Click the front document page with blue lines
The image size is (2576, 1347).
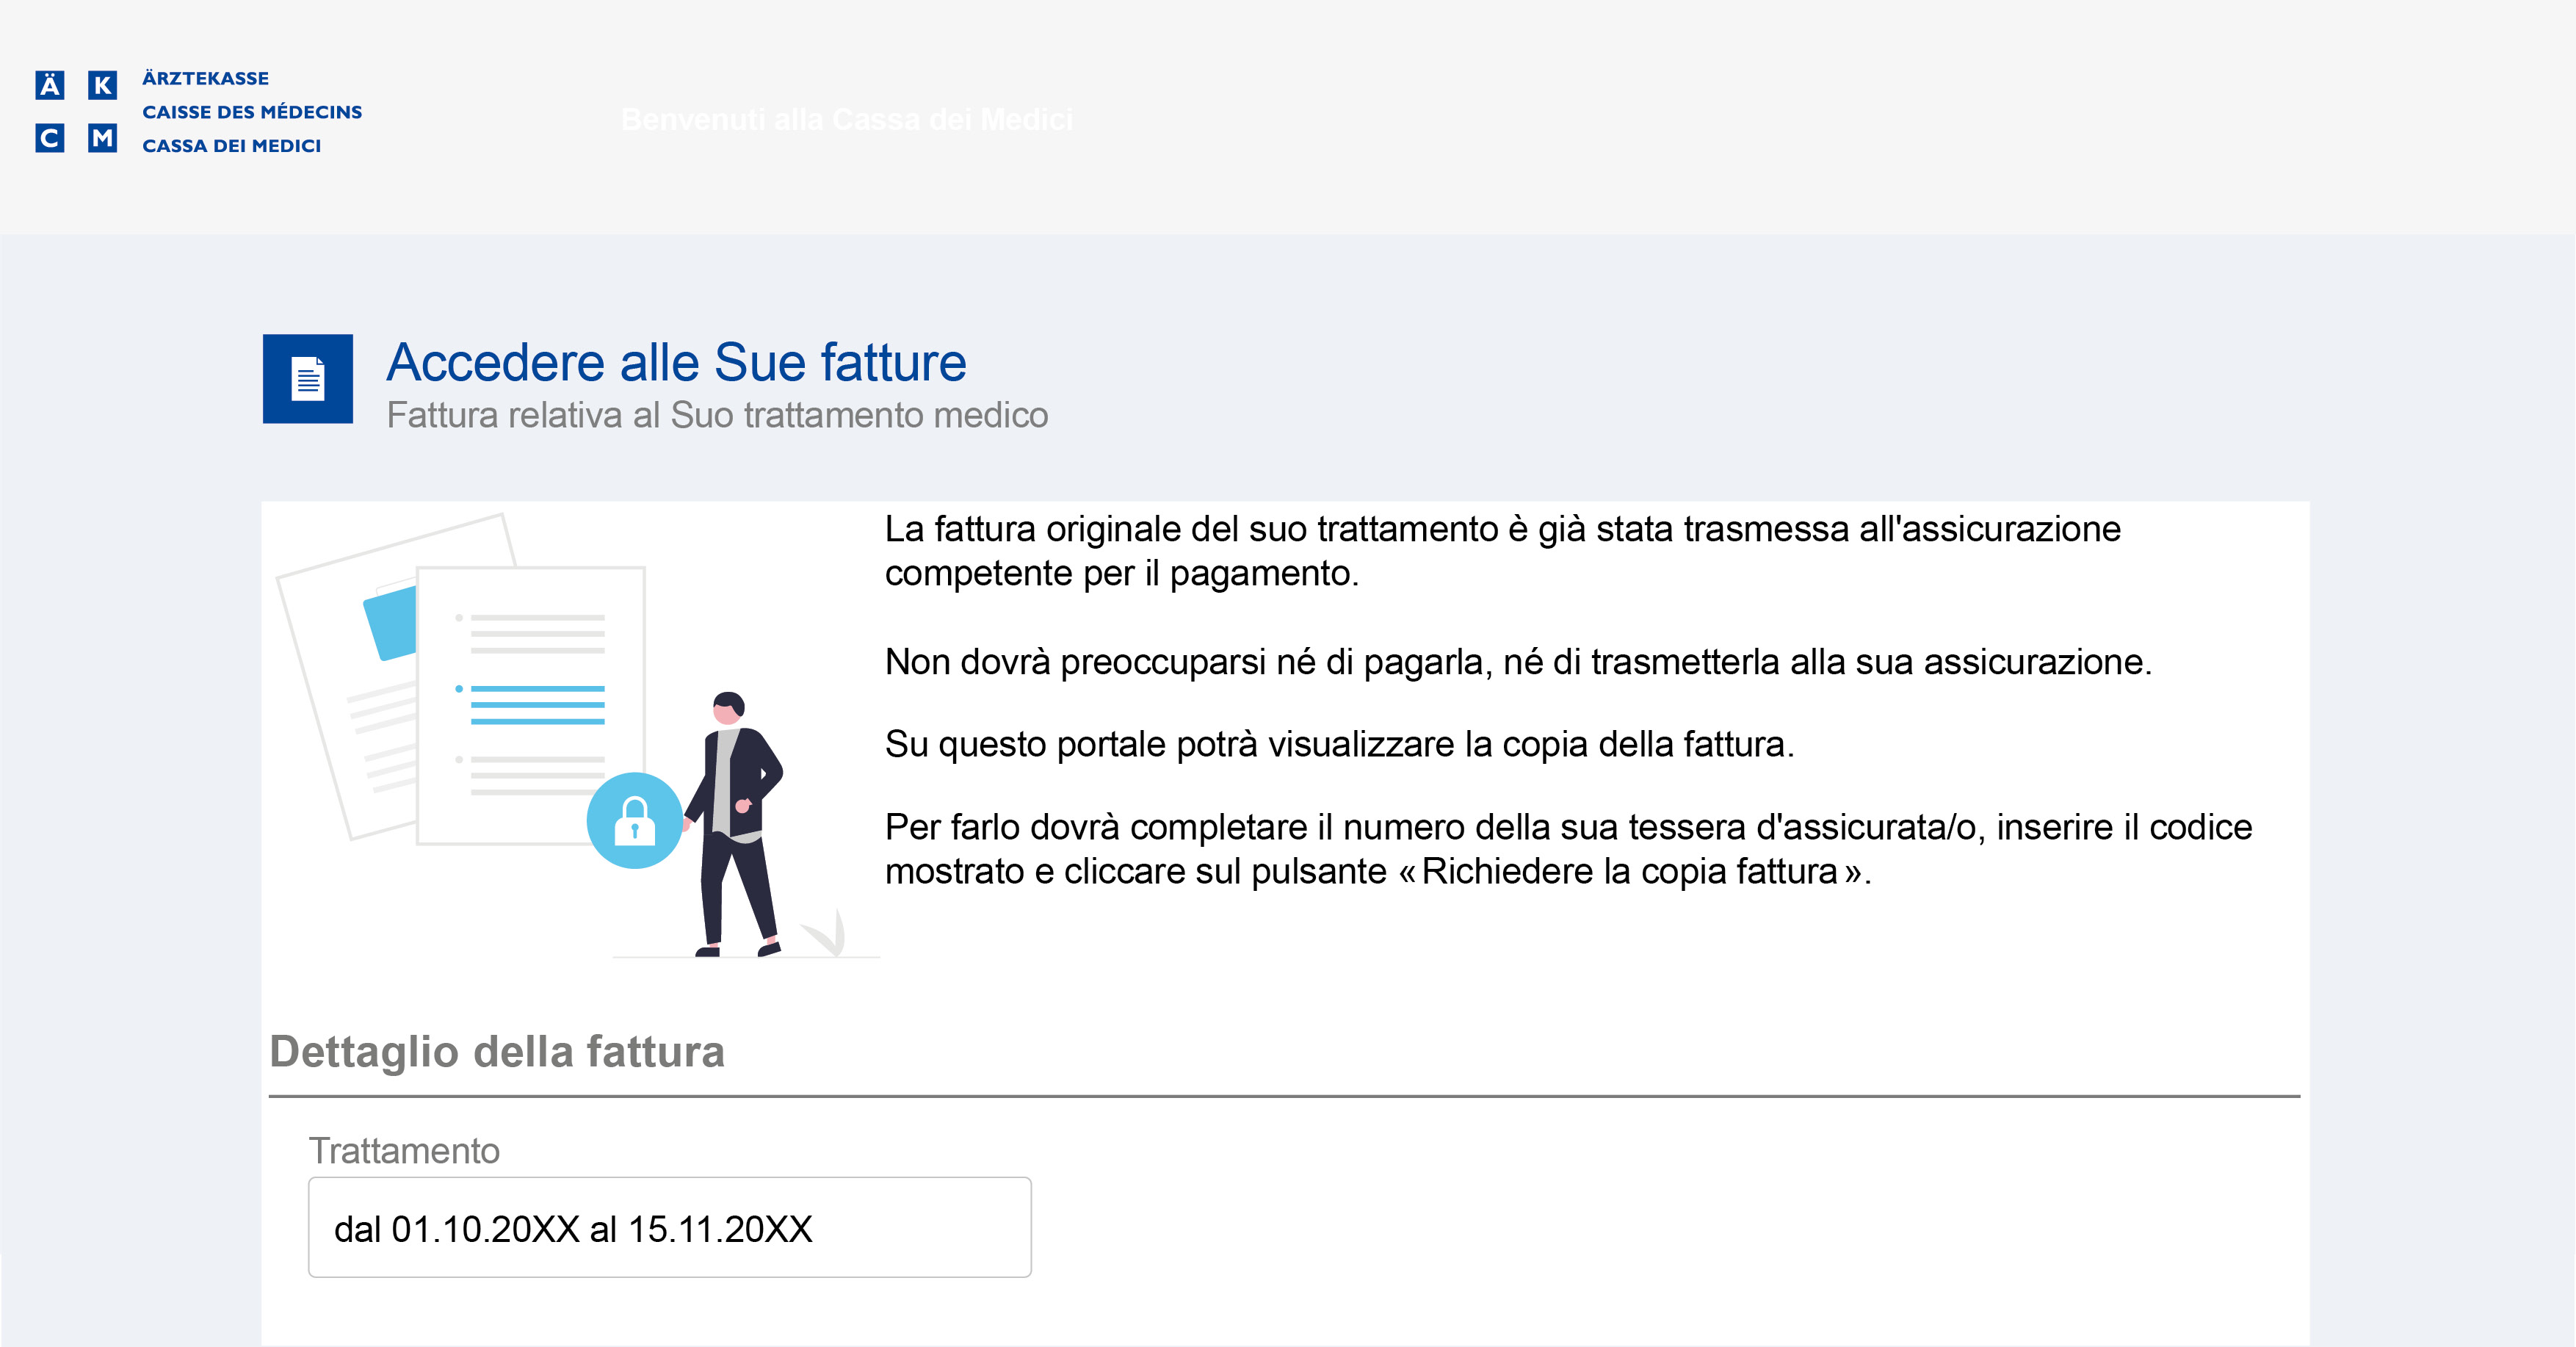[x=531, y=706]
